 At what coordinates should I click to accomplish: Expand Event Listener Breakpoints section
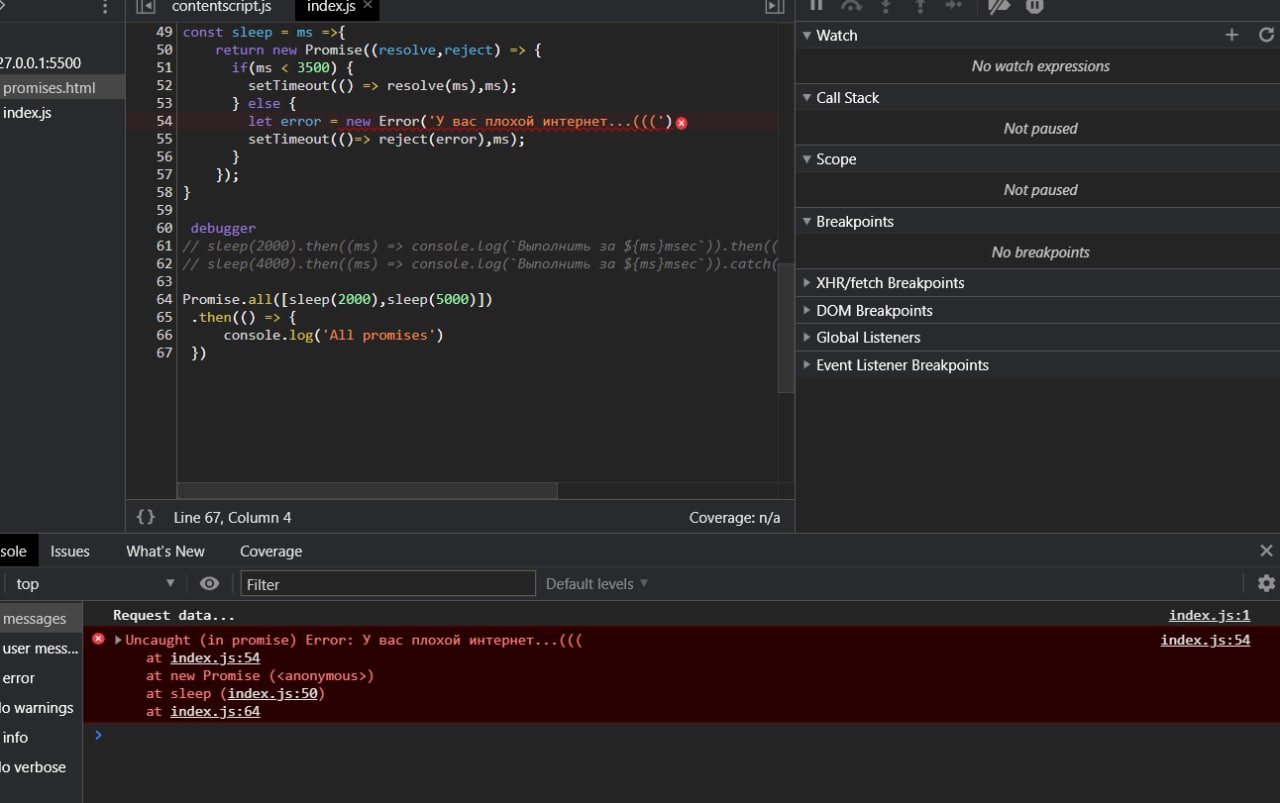pos(807,365)
